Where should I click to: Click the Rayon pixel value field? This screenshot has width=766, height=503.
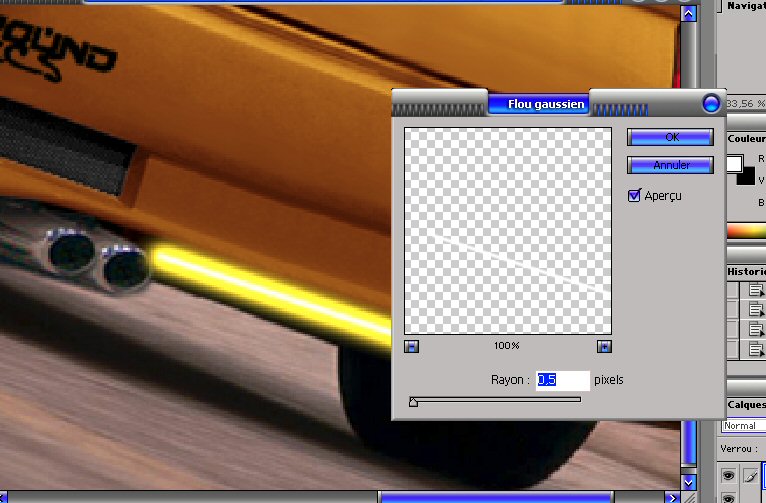(562, 380)
